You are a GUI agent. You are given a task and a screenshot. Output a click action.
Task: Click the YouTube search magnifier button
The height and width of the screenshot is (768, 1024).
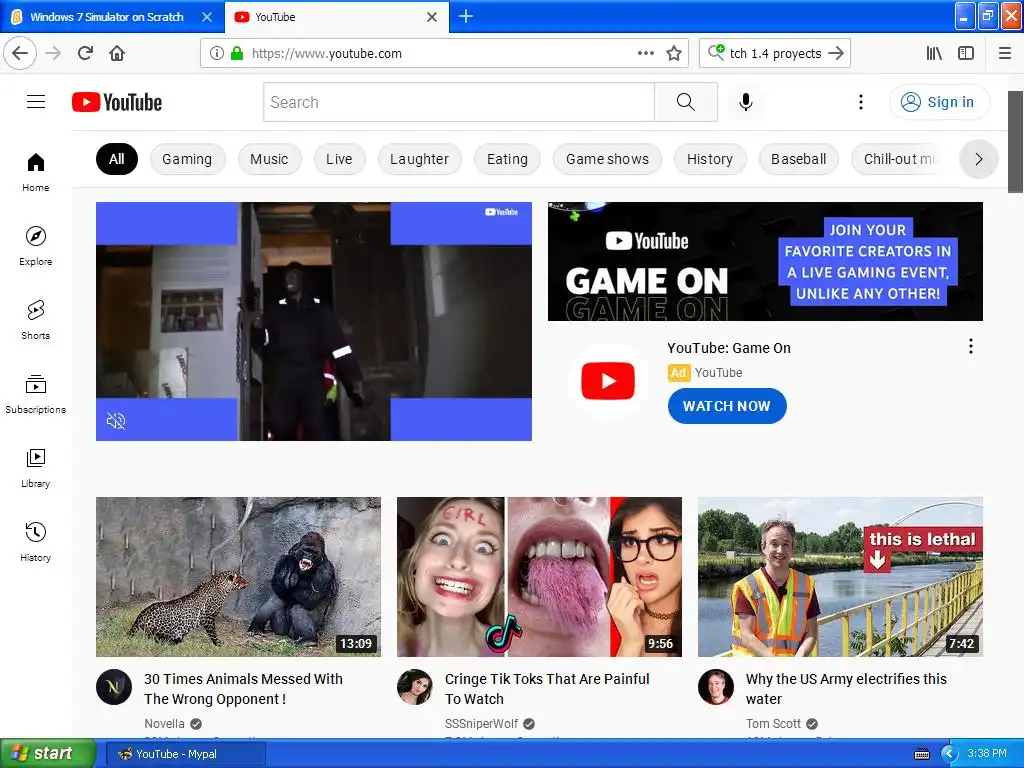(686, 102)
